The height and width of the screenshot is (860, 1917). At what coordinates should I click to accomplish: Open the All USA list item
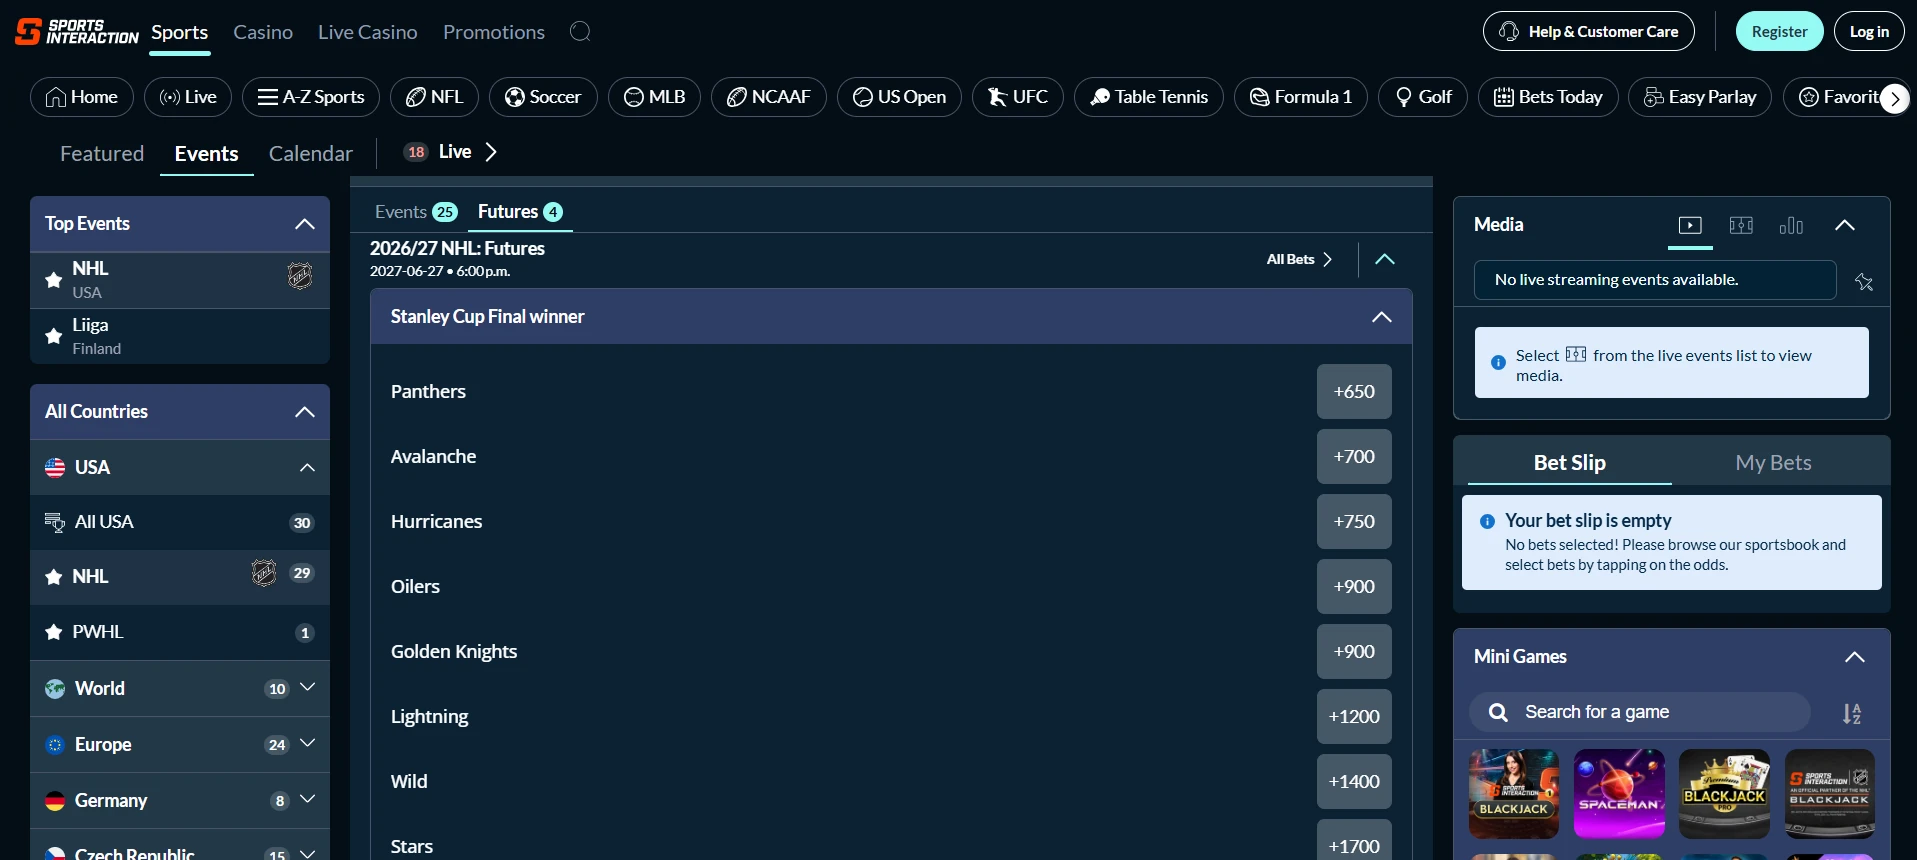(180, 522)
